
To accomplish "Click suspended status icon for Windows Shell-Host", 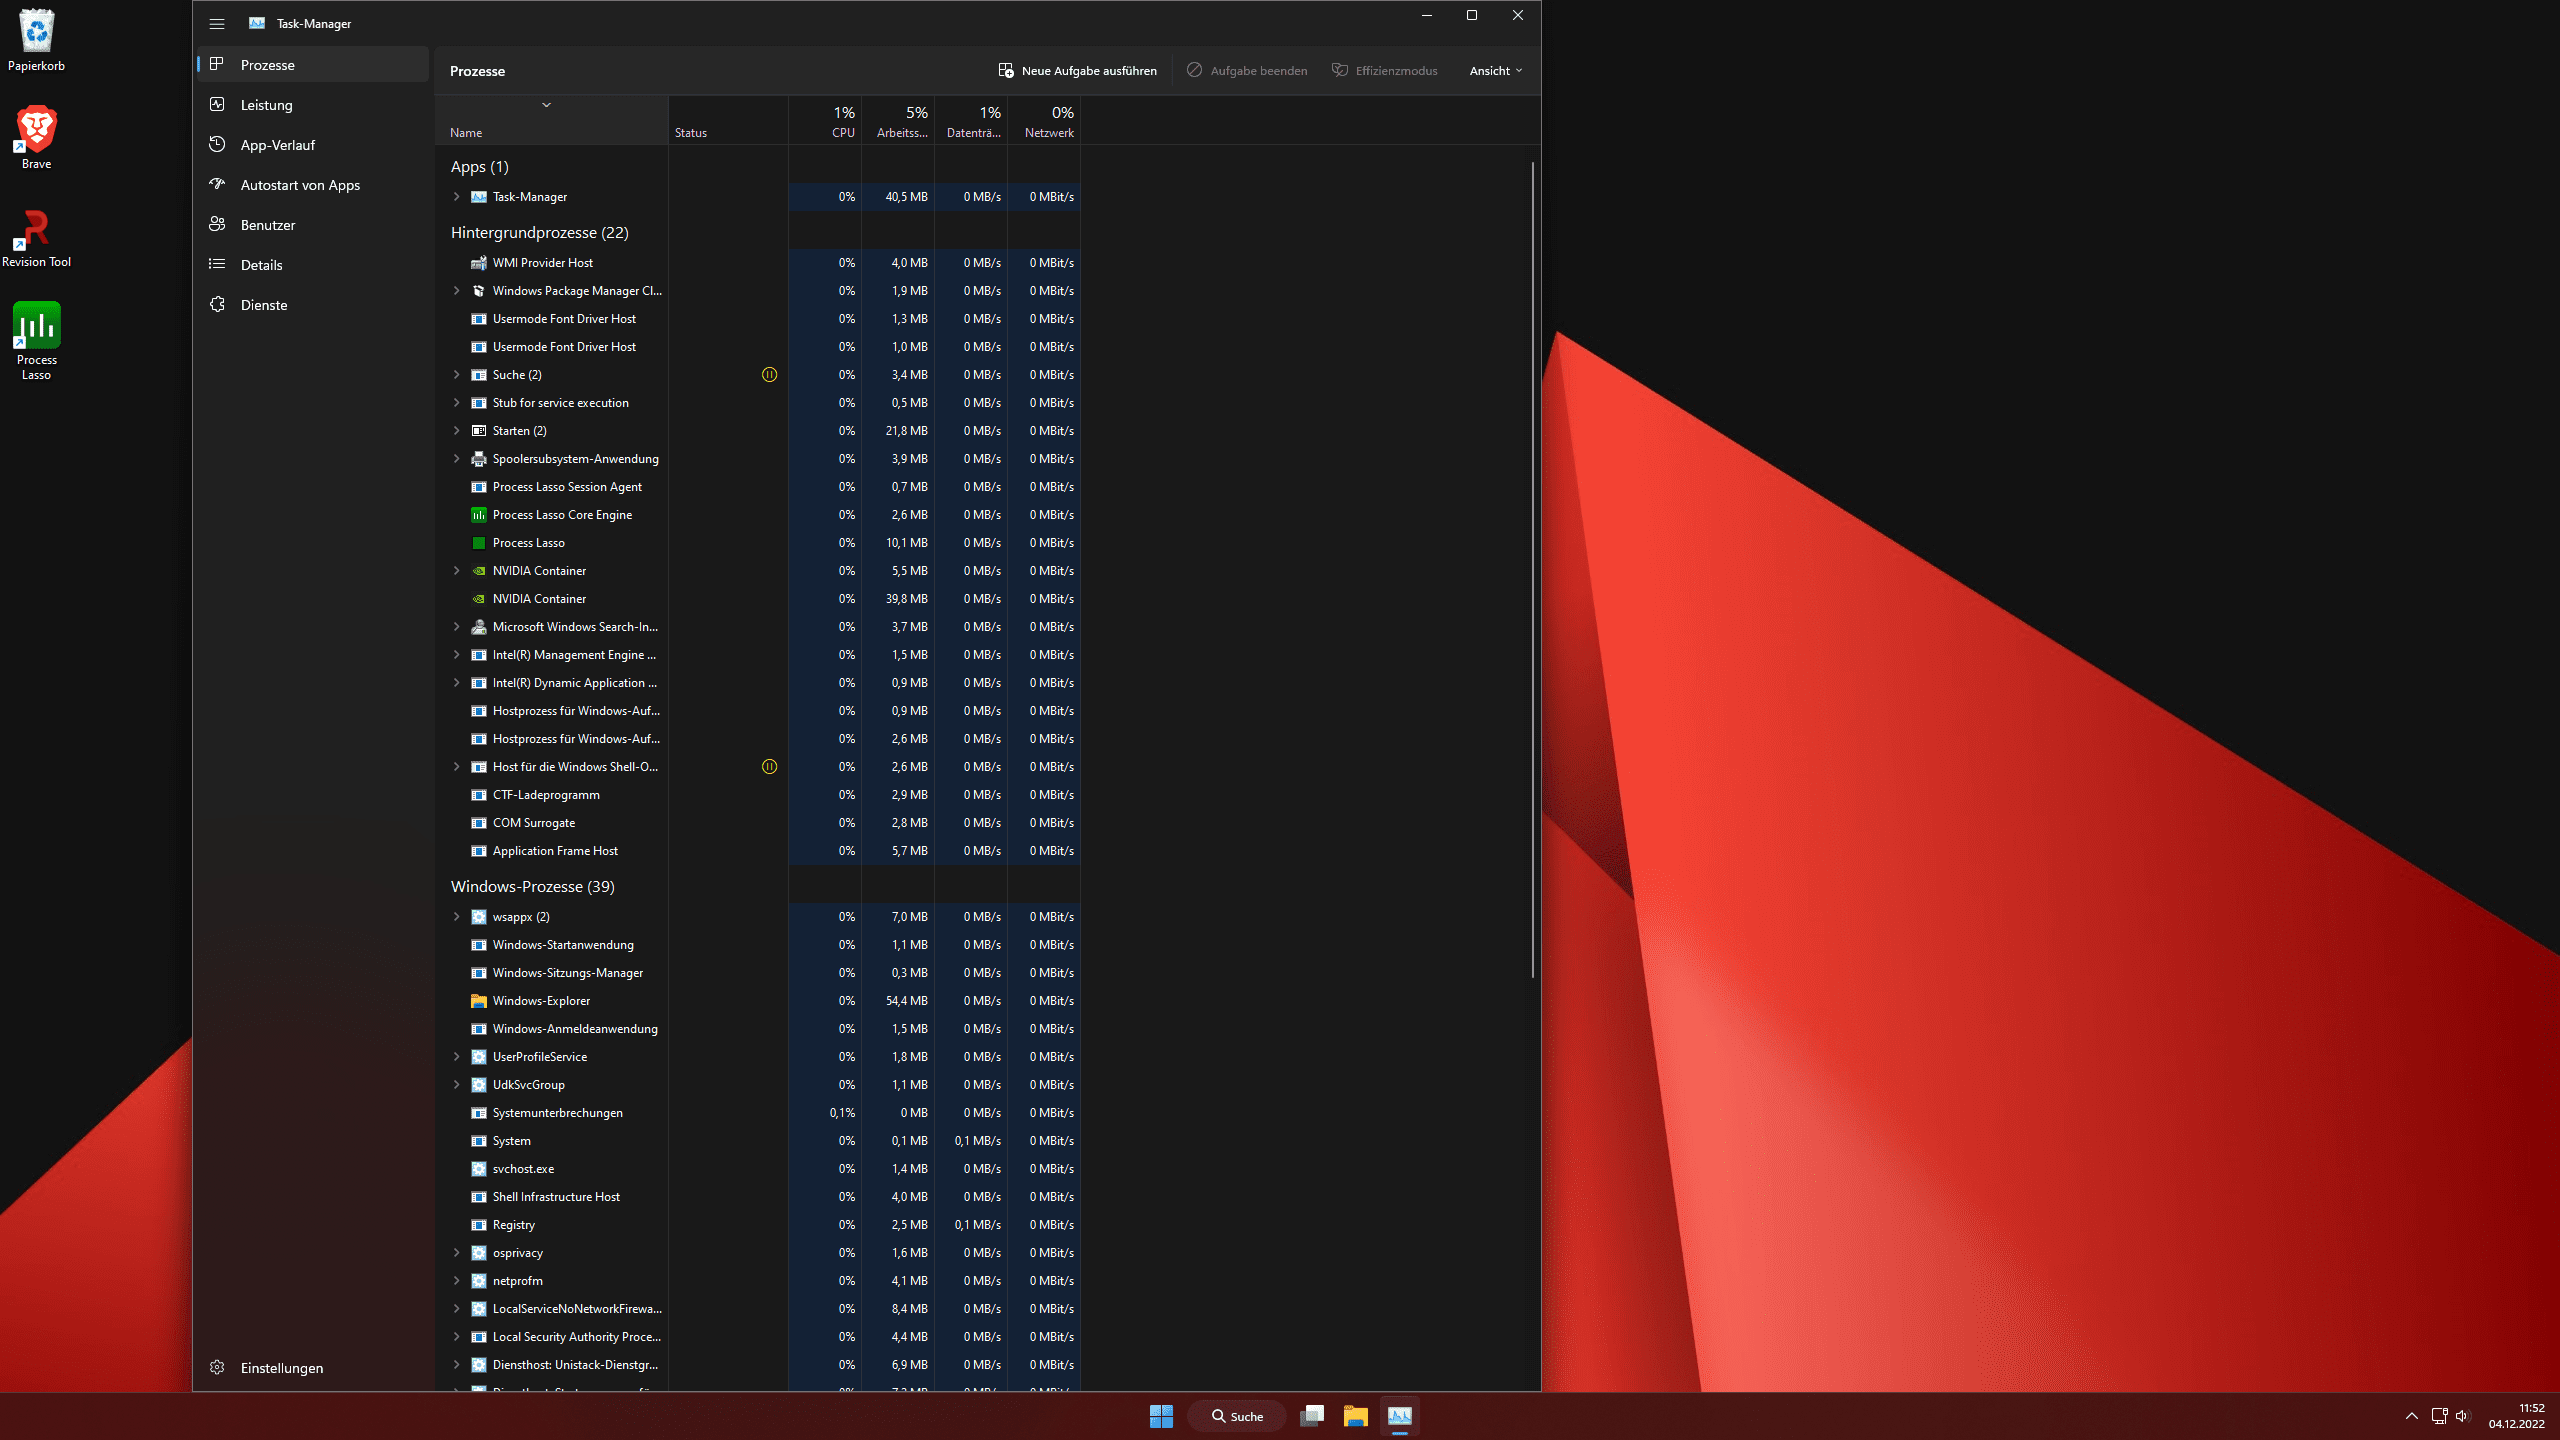I will (x=769, y=767).
